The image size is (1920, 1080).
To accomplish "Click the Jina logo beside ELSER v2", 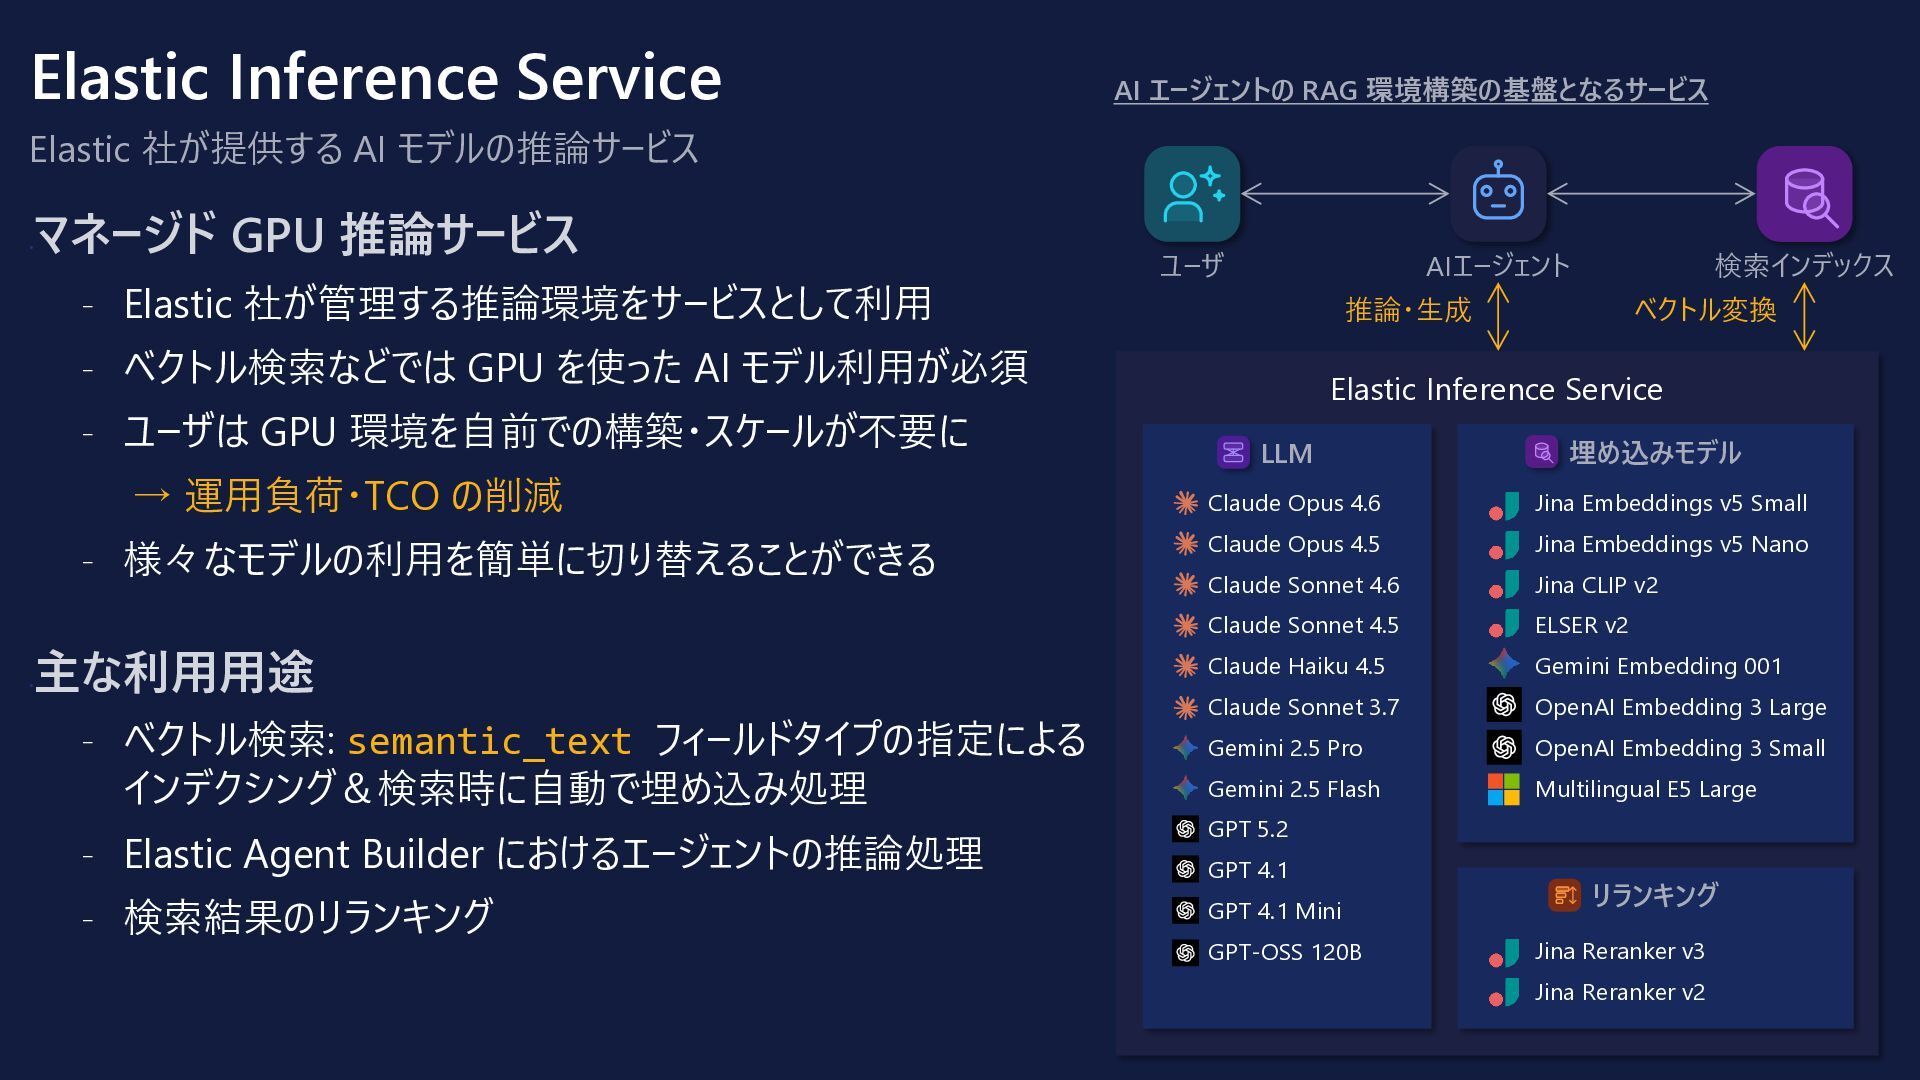I will (1504, 625).
